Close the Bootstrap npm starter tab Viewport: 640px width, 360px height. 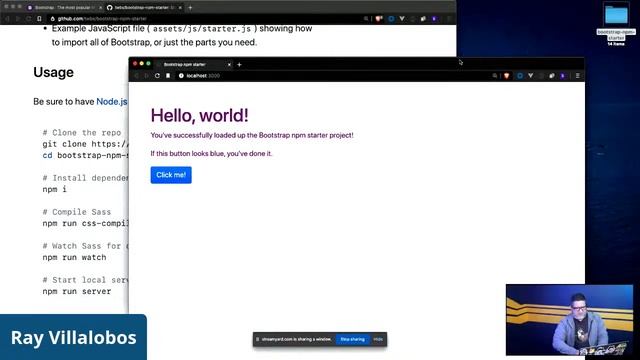229,64
